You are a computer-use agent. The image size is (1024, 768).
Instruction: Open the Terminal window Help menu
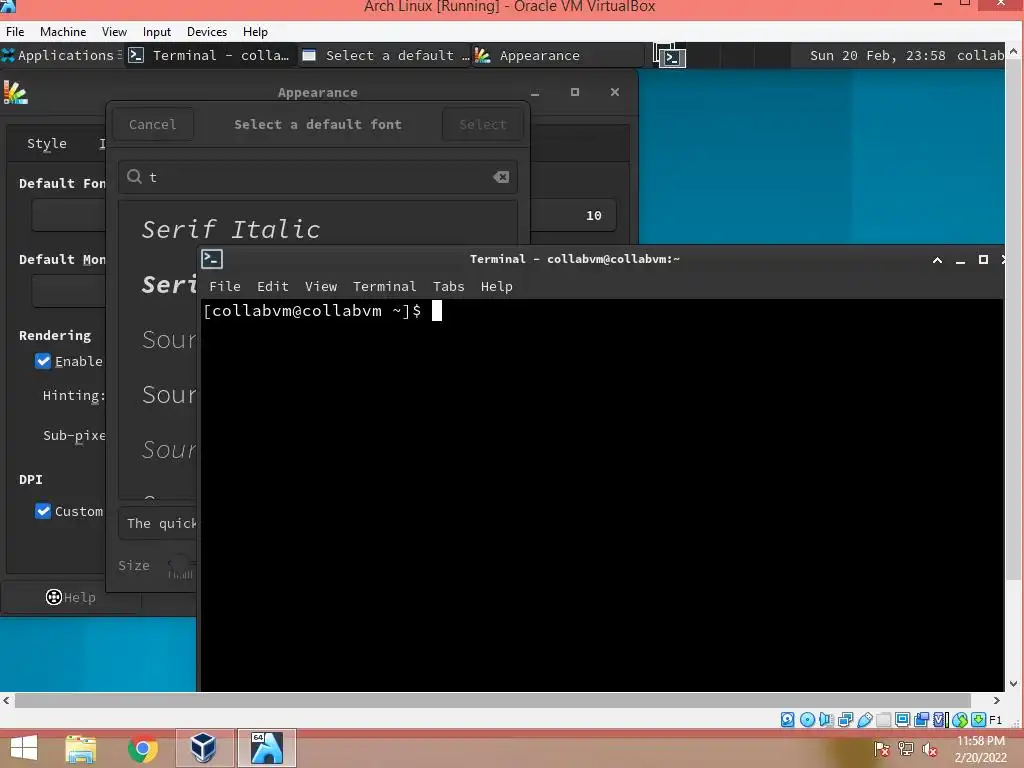496,286
